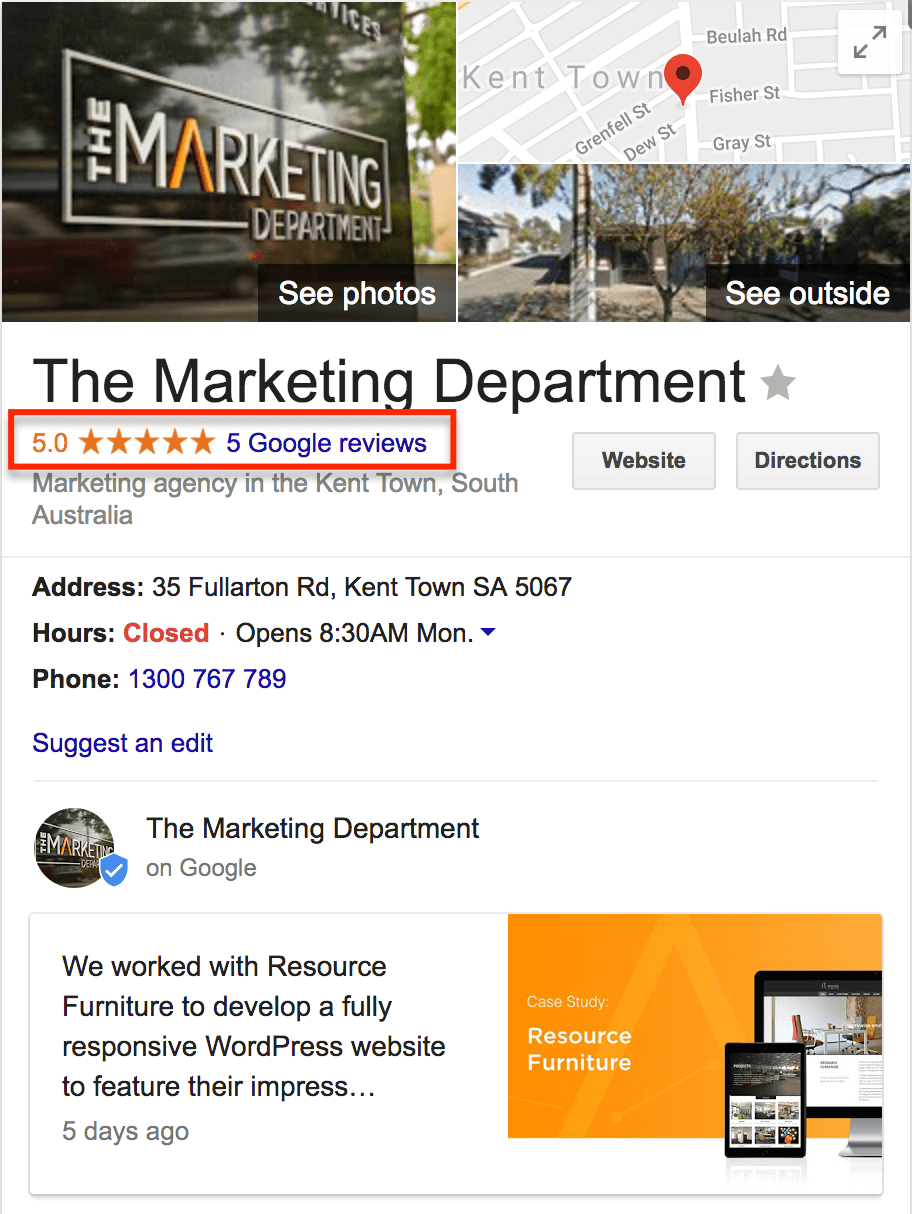Open the Kent Town map thumbnail
Image resolution: width=912 pixels, height=1214 pixels.
point(684,81)
